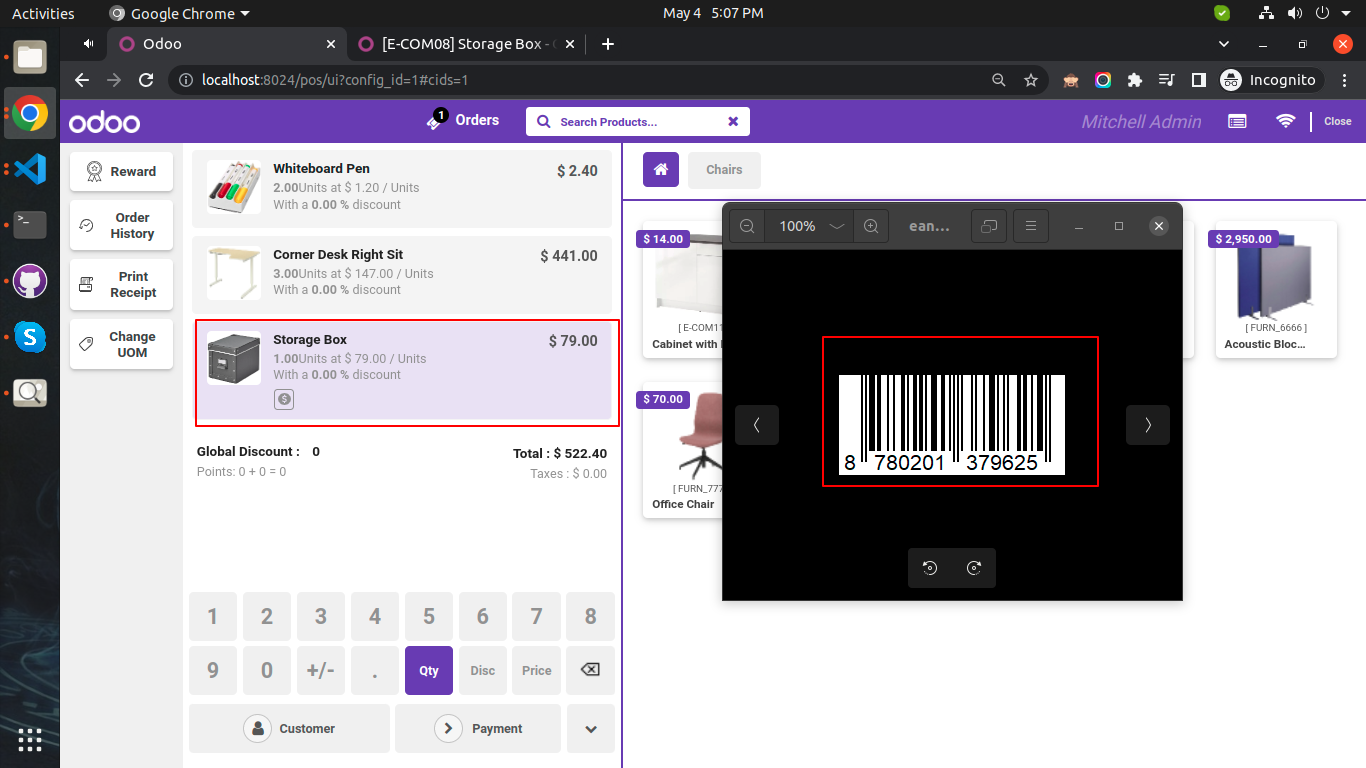The width and height of the screenshot is (1366, 768).
Task: Rotate image clockwise
Action: (974, 568)
